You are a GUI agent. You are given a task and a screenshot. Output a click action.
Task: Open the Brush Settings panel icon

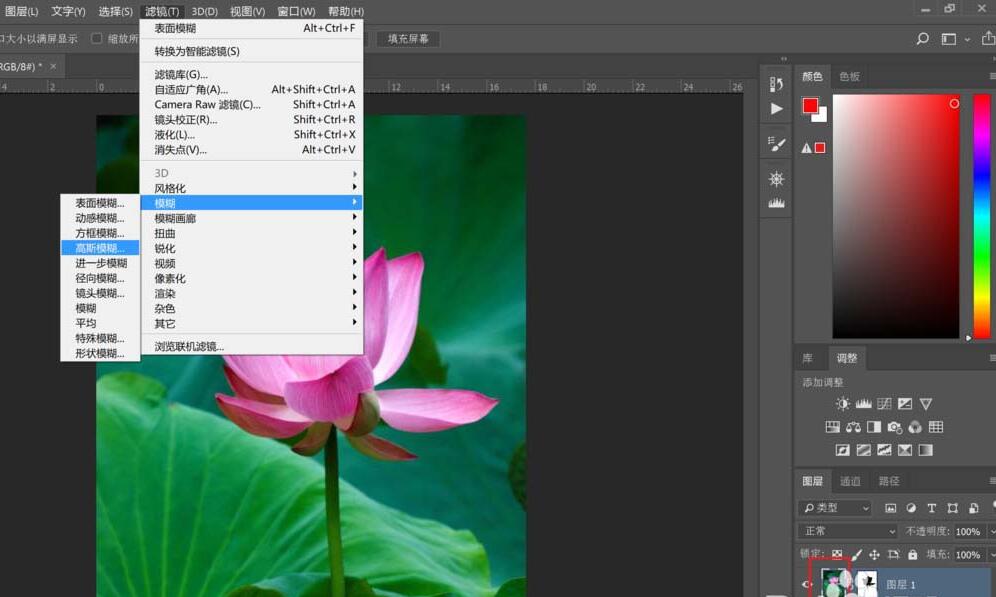tap(777, 144)
